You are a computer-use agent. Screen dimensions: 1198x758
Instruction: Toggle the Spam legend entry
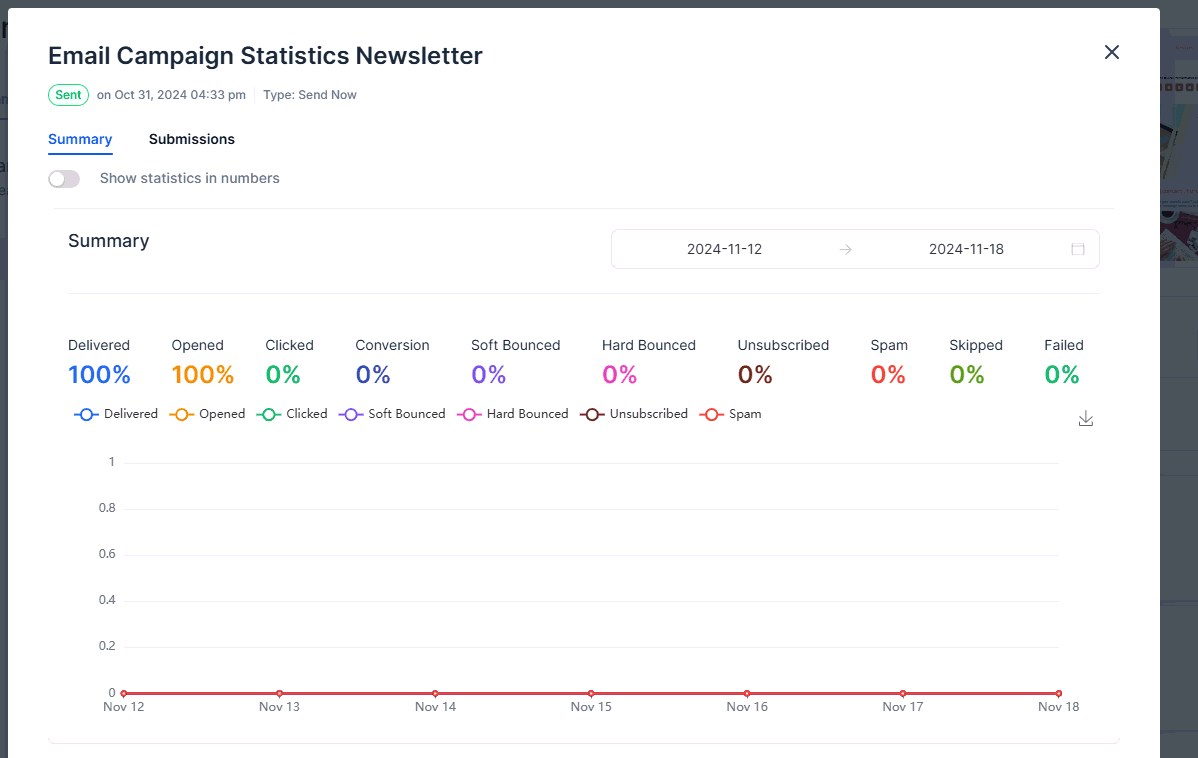(730, 414)
